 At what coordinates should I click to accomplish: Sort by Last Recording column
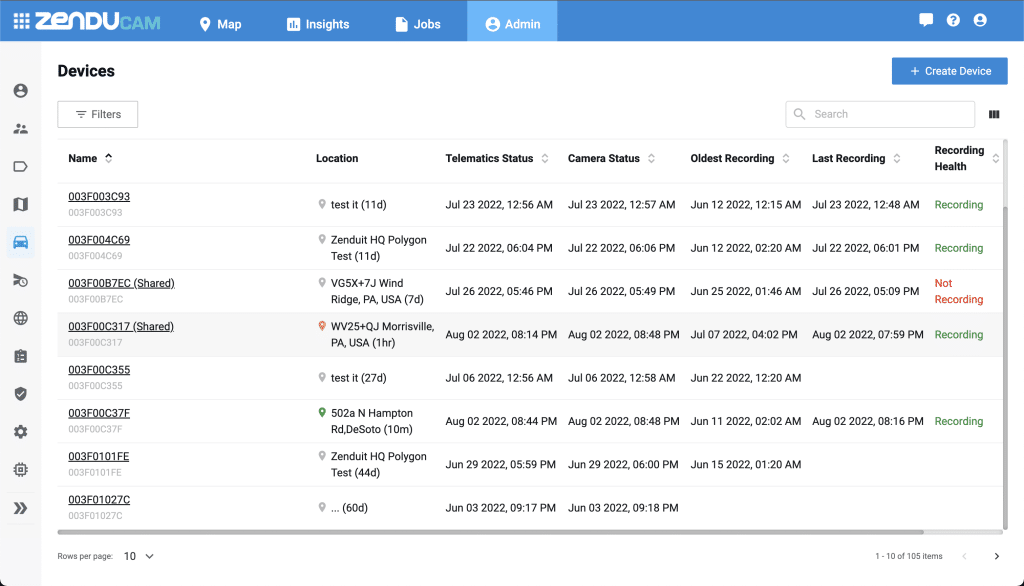point(897,158)
